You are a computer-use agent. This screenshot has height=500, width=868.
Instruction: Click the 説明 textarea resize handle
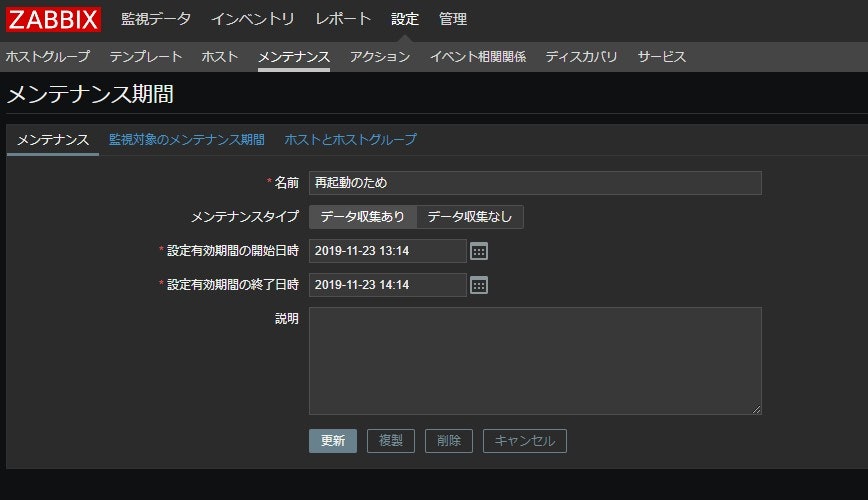(x=757, y=410)
